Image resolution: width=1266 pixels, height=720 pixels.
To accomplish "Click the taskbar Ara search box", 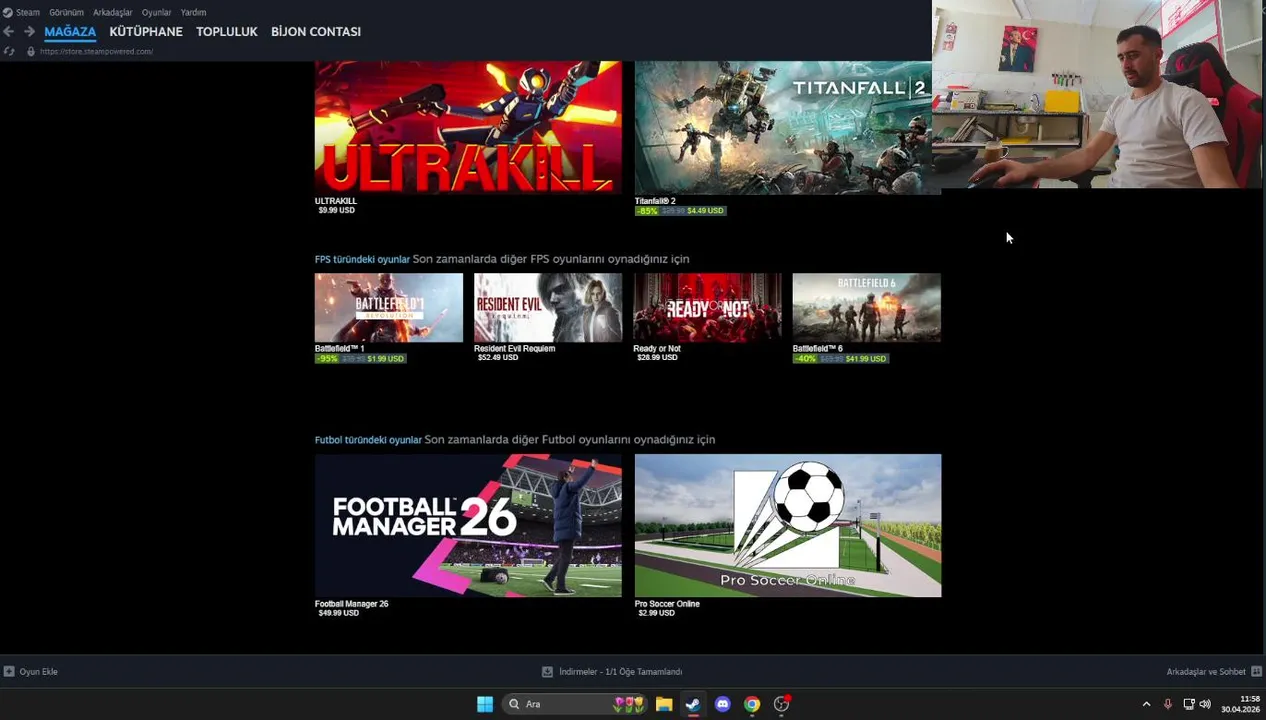I will tap(575, 704).
